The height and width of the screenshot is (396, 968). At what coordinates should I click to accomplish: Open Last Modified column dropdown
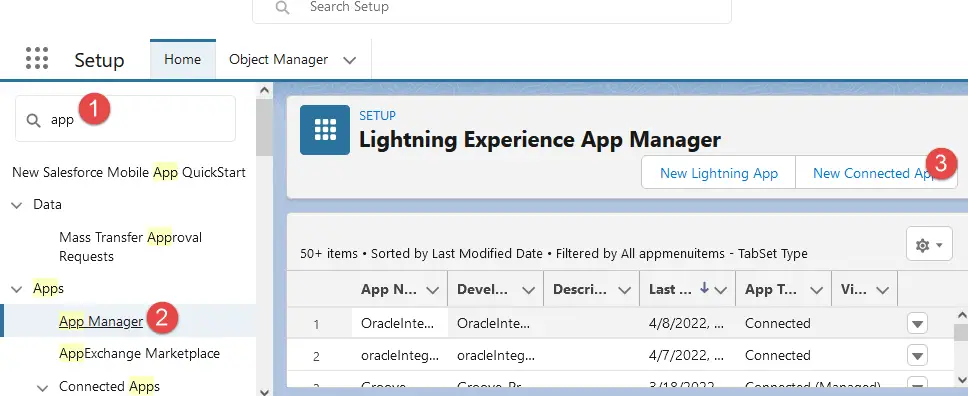[720, 290]
